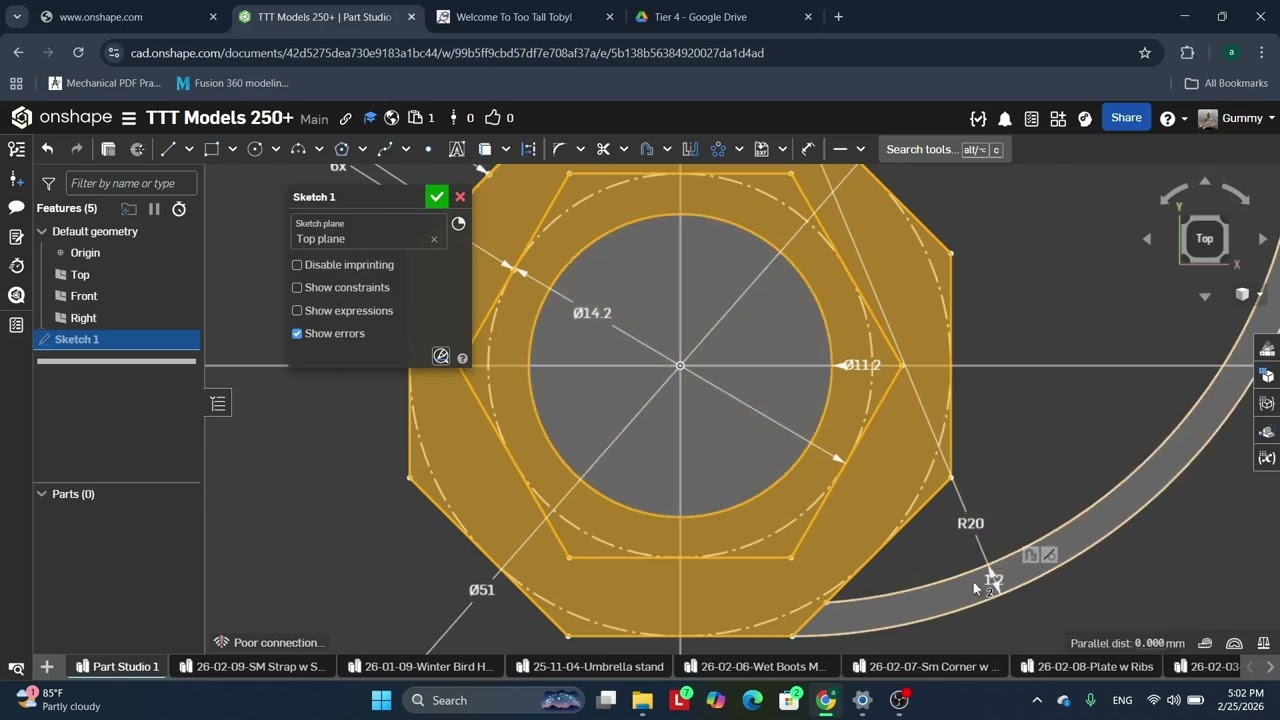Open the onshape hamburger menu
The height and width of the screenshot is (720, 1280).
click(x=129, y=118)
